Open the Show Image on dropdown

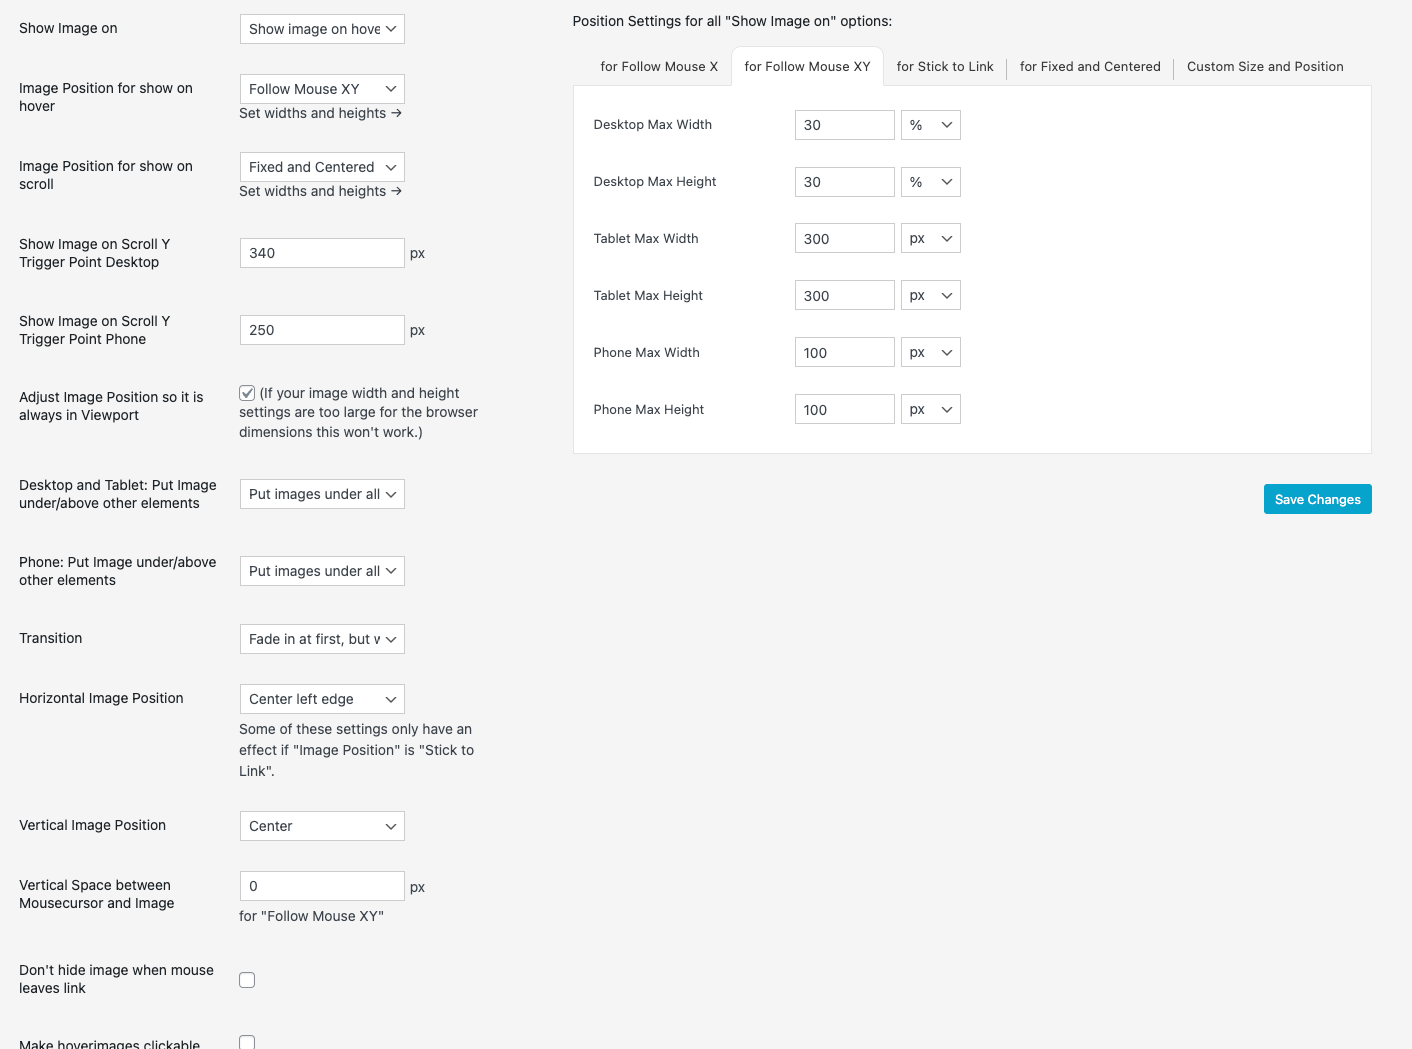click(322, 29)
